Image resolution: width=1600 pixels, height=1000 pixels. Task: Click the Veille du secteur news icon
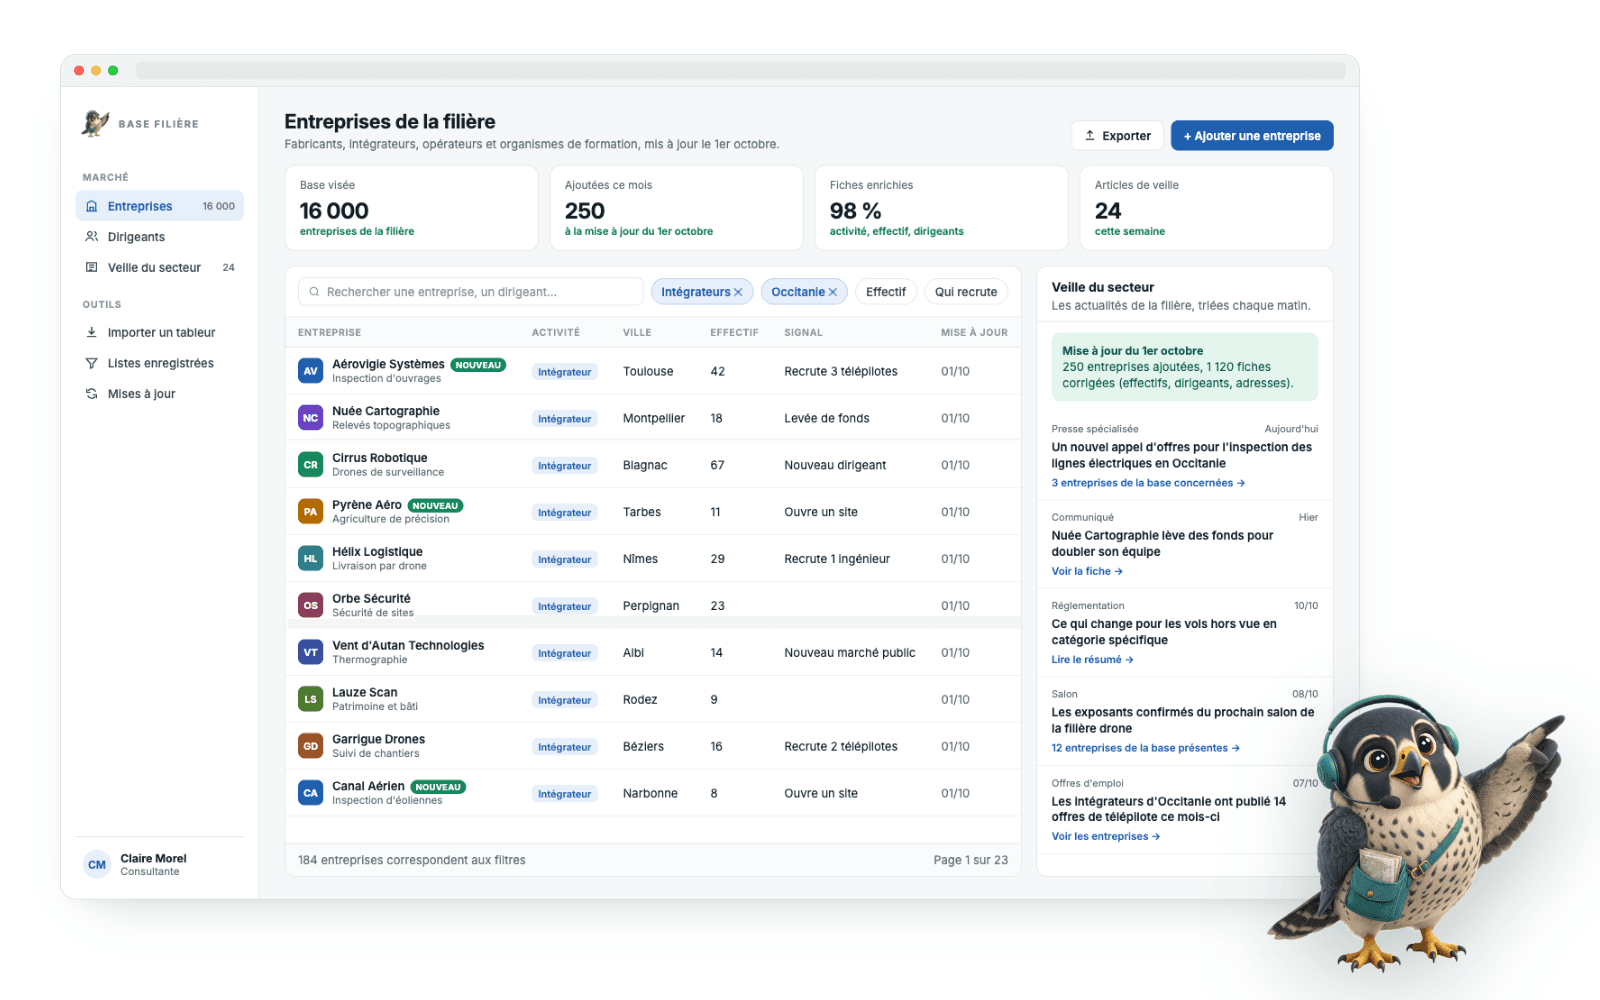pos(92,267)
